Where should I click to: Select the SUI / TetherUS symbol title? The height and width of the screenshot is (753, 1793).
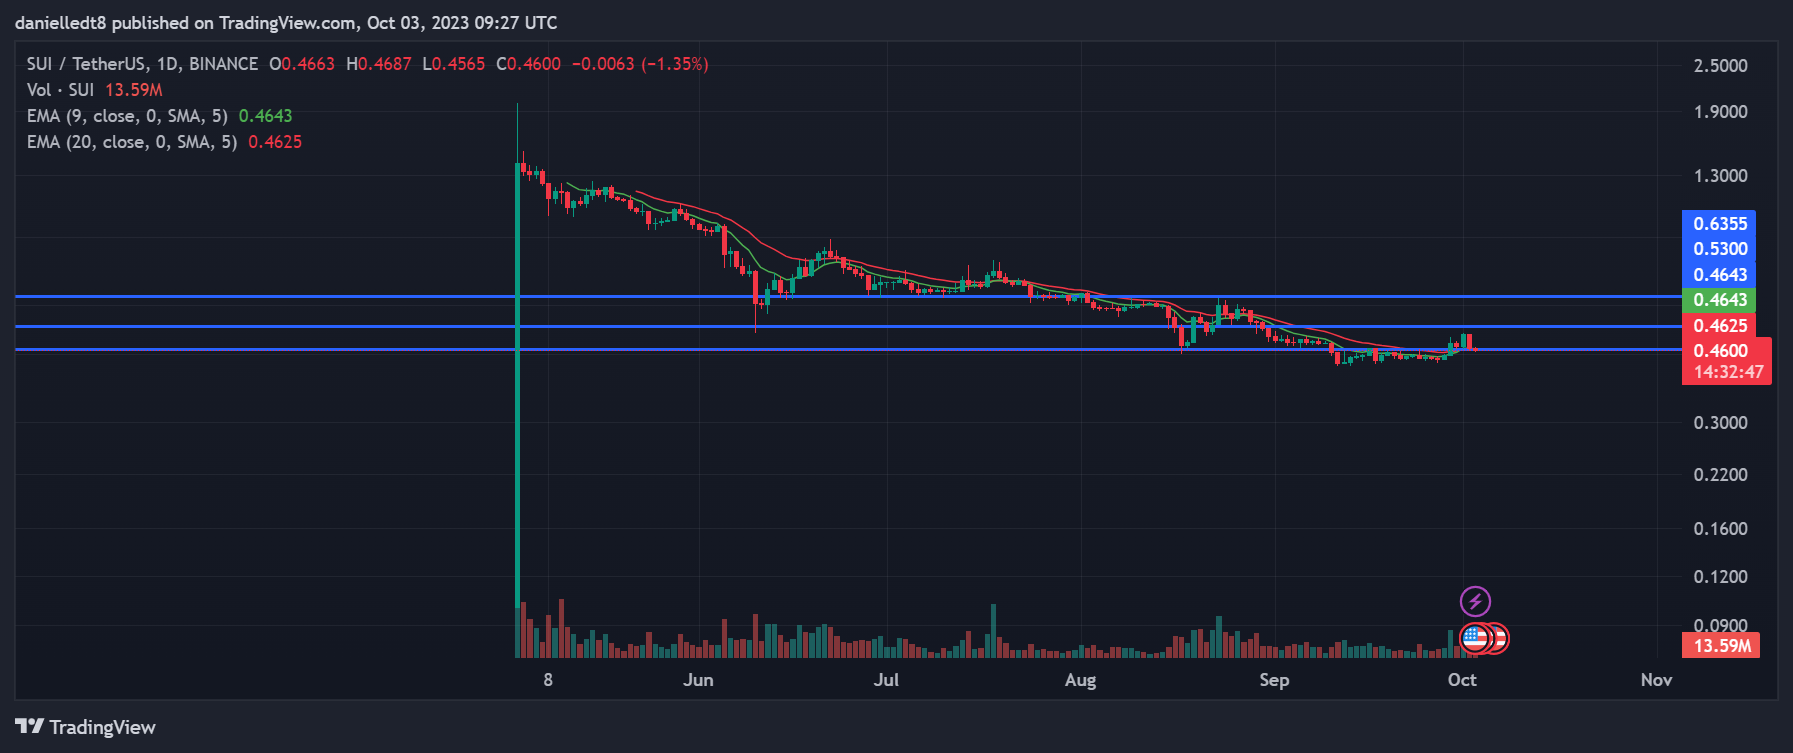[143, 64]
